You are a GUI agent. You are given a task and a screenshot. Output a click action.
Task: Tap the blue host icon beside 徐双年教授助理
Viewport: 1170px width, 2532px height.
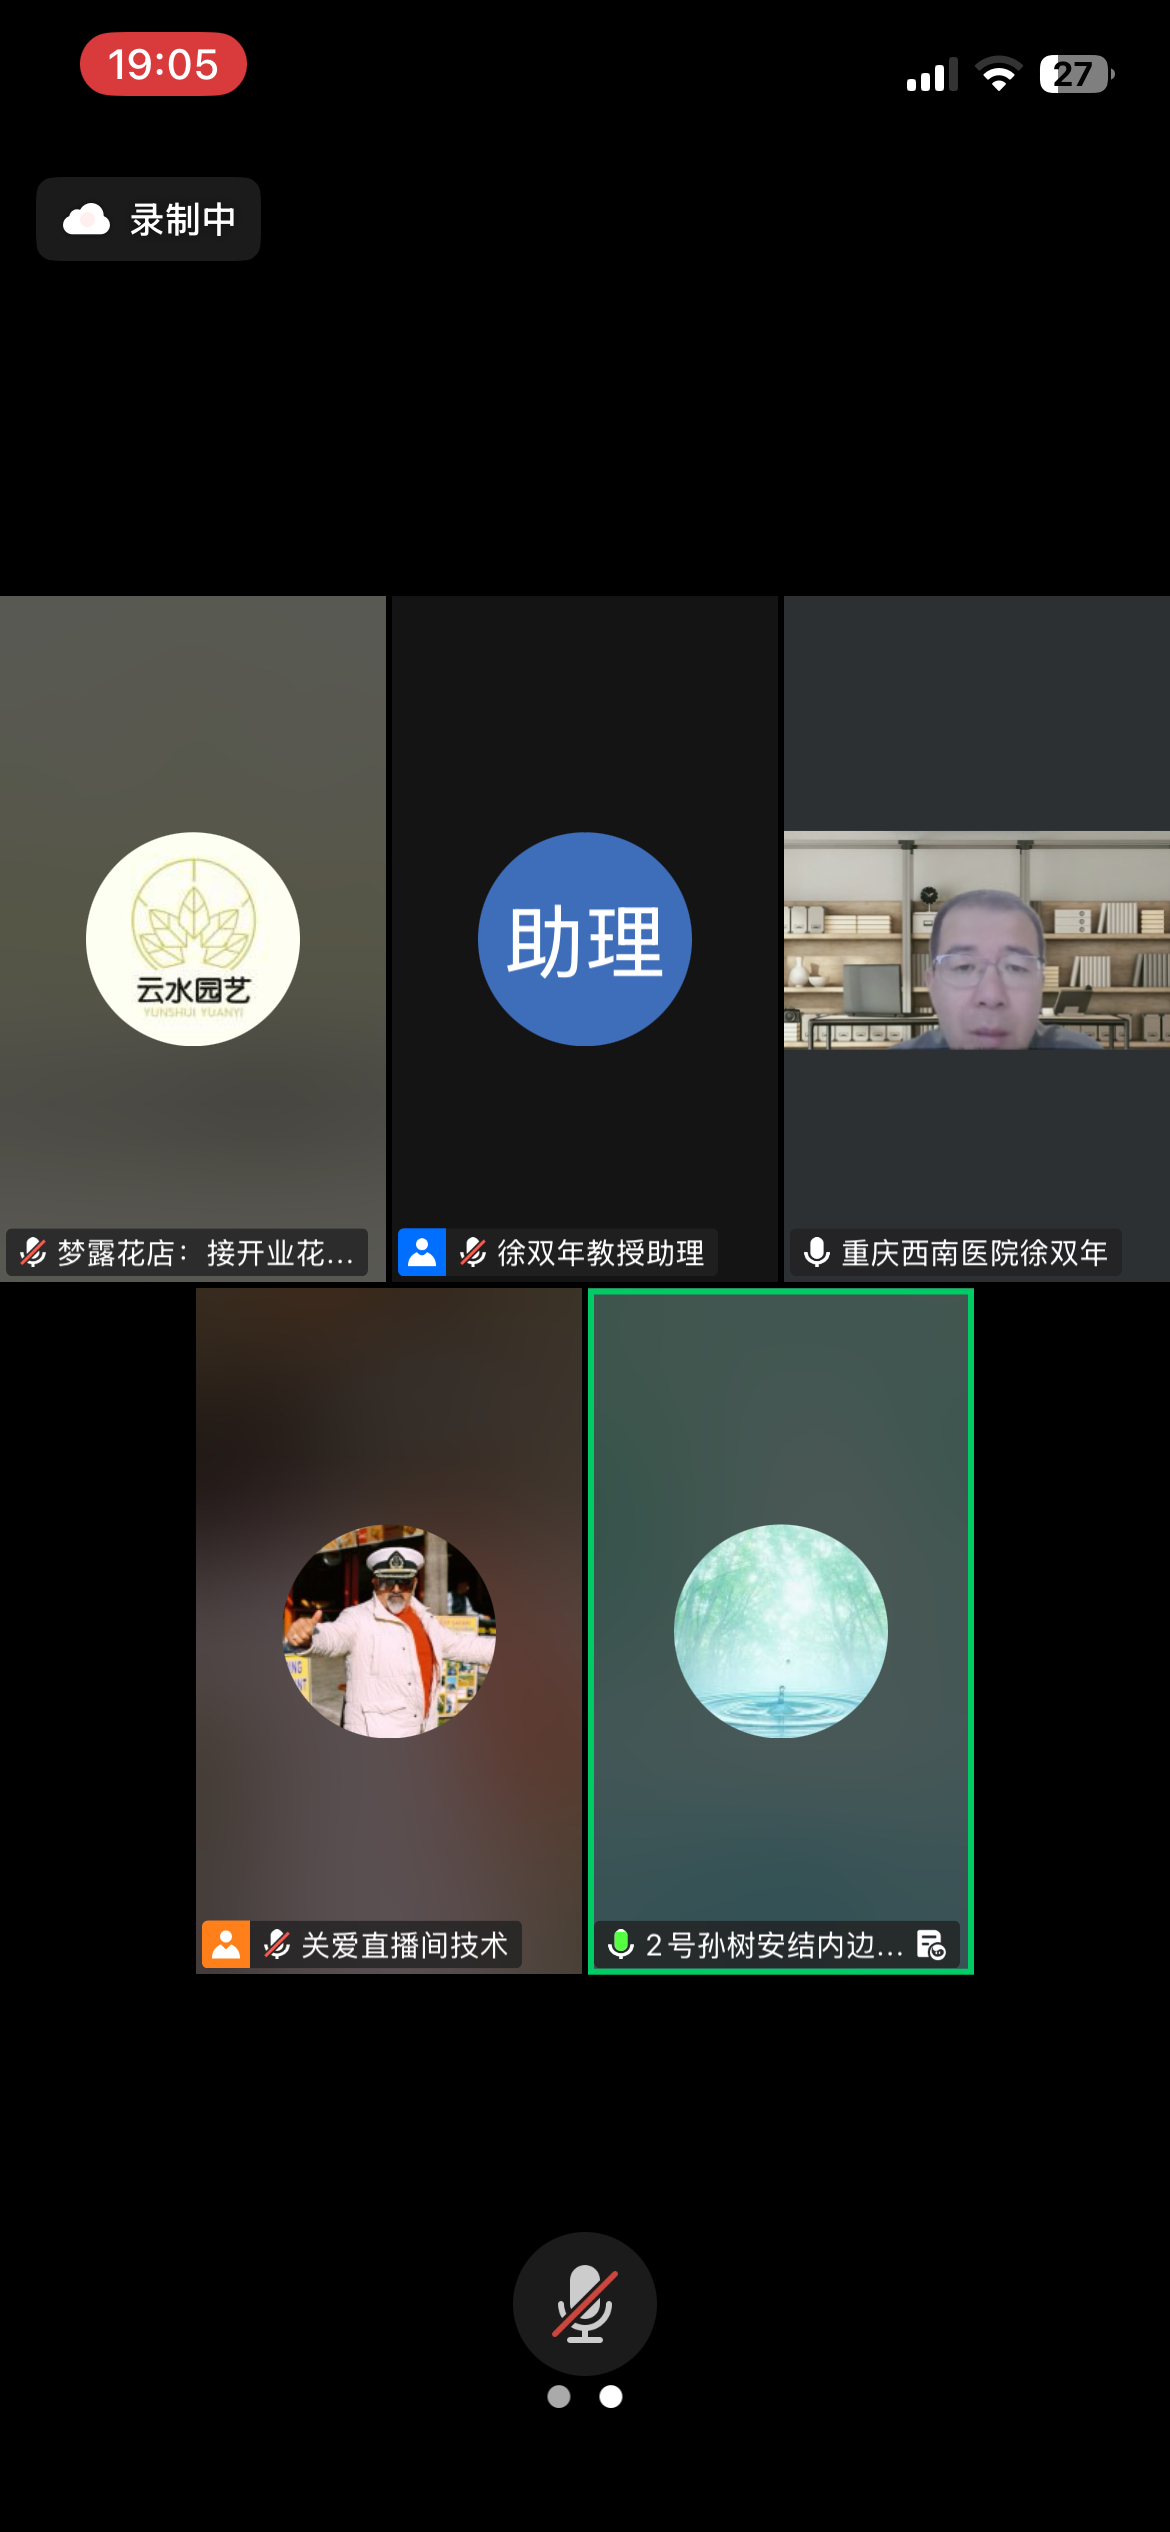[x=422, y=1252]
